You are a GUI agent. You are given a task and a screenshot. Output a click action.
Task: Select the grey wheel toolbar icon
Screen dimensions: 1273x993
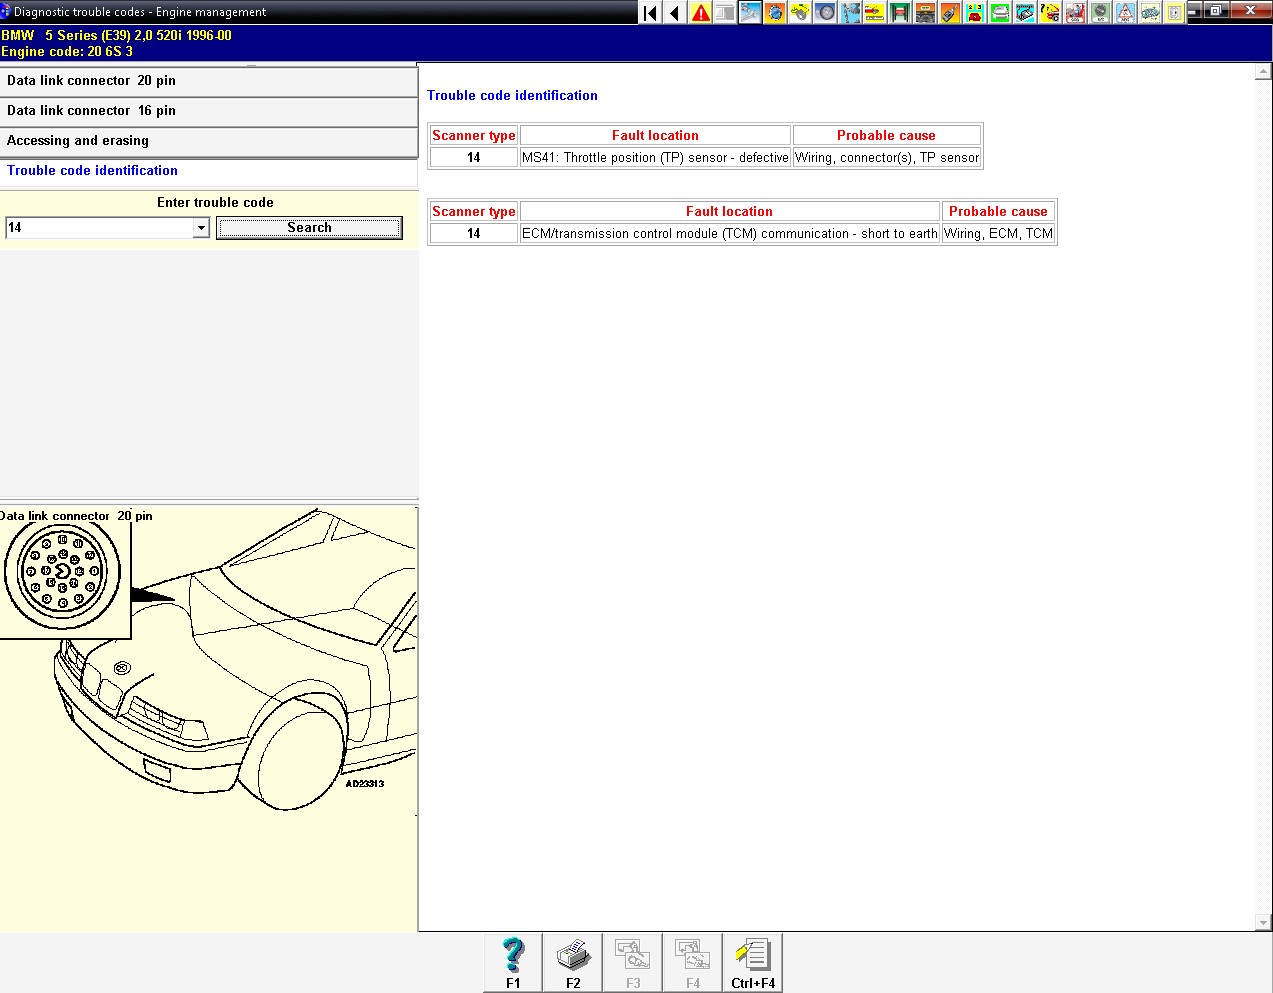pos(825,12)
